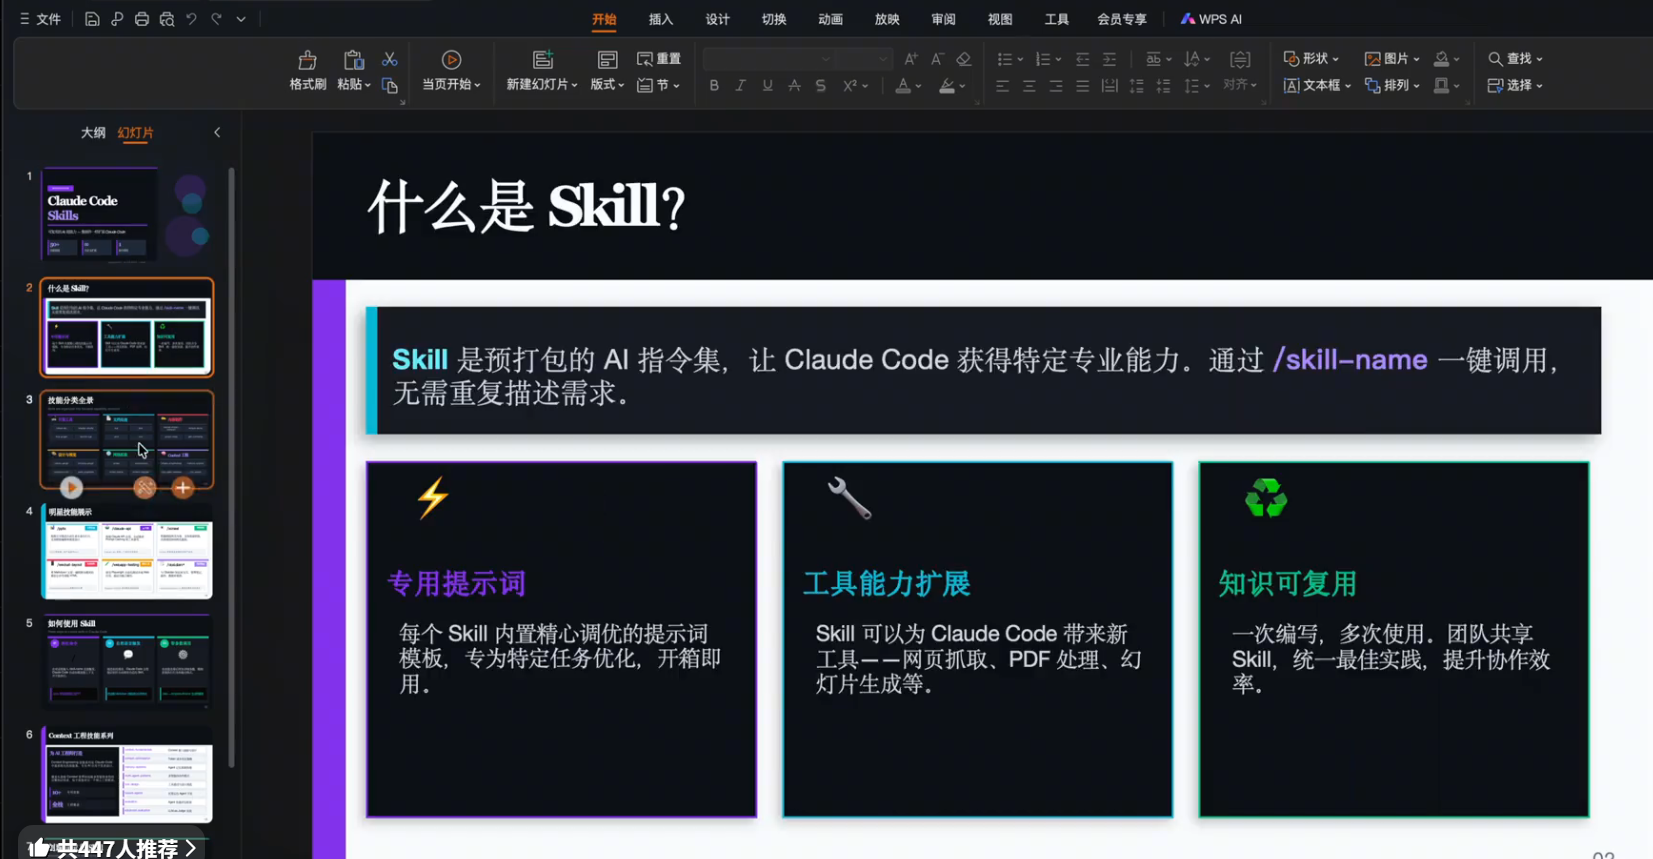Click the Increase Font Size A+ icon
The height and width of the screenshot is (859, 1653).
pos(911,59)
